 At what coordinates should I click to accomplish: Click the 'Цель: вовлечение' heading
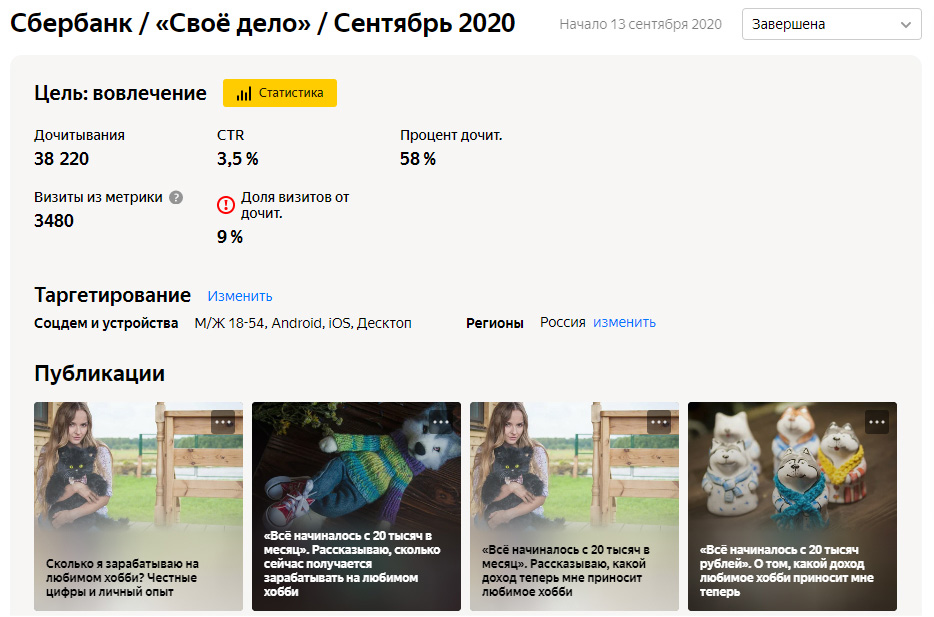click(x=120, y=93)
